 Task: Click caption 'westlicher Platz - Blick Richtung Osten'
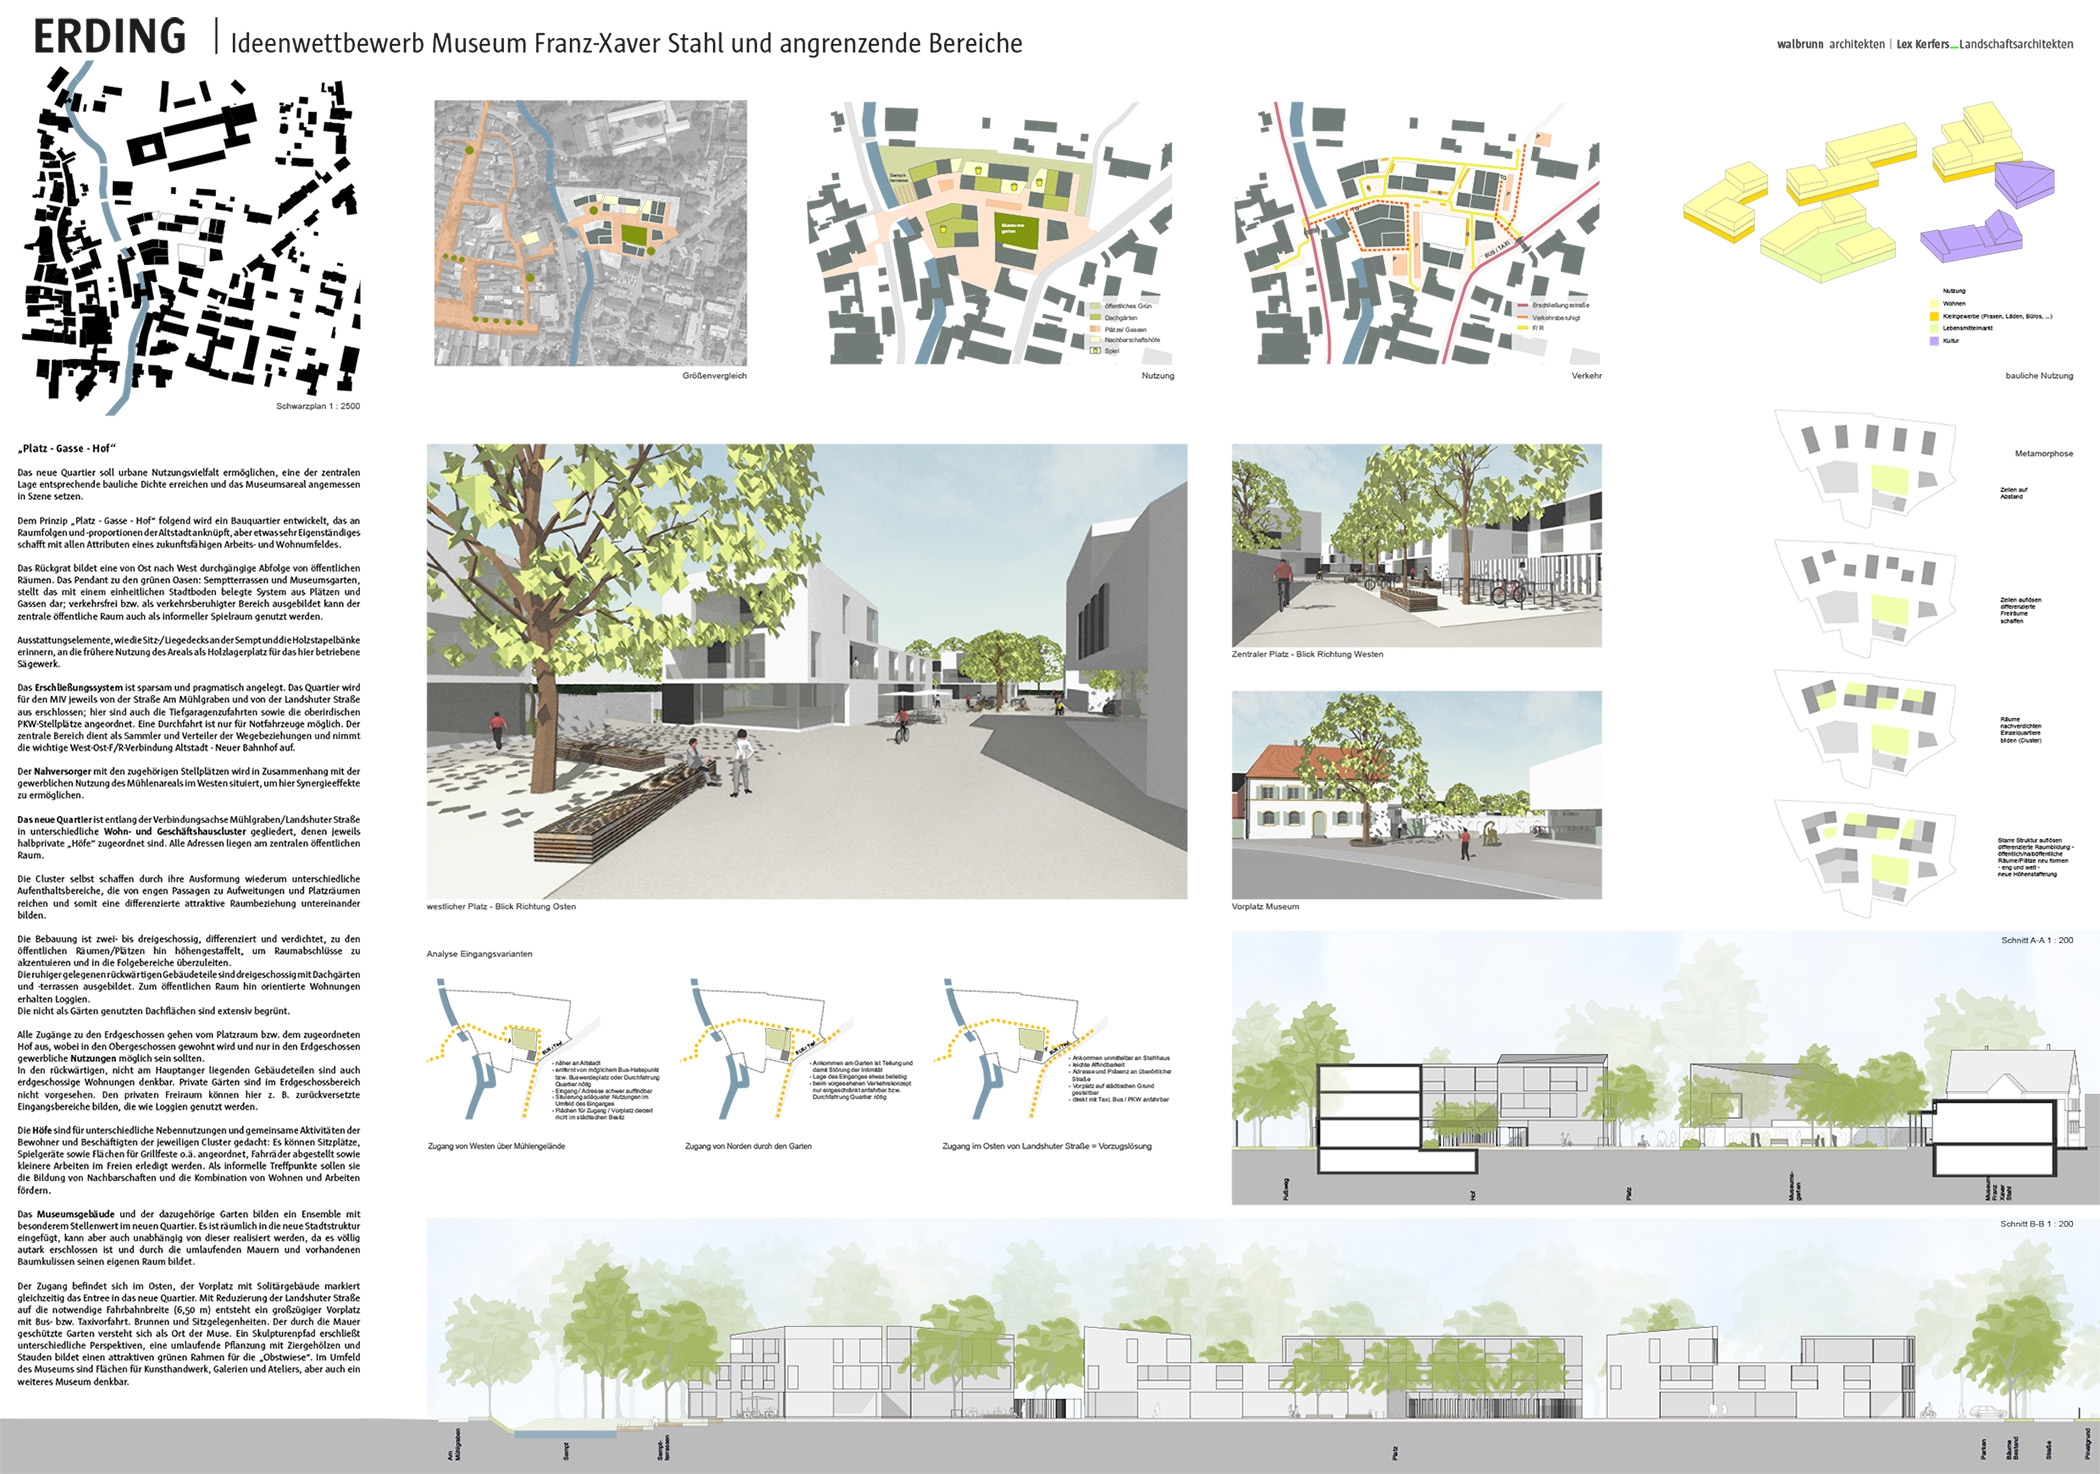tap(501, 907)
